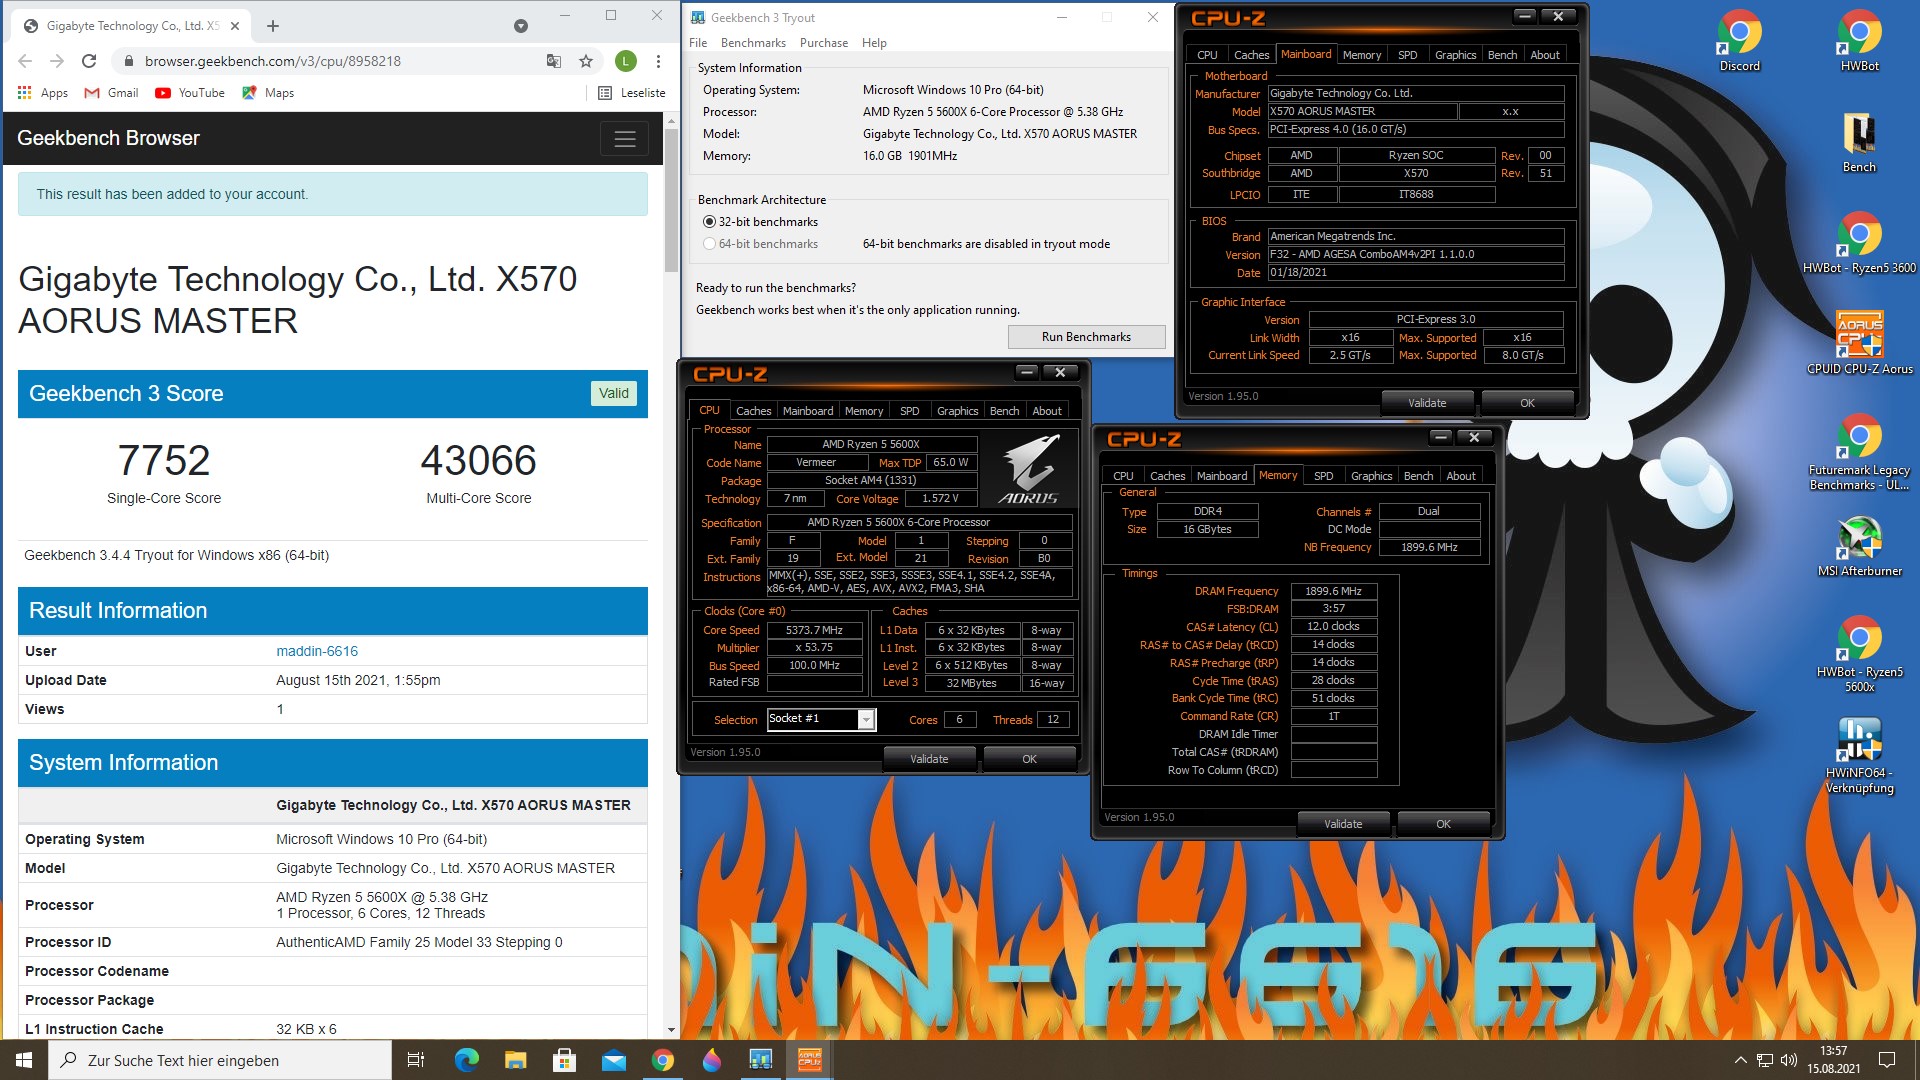Open Chrome three-dot menu

click(x=658, y=61)
